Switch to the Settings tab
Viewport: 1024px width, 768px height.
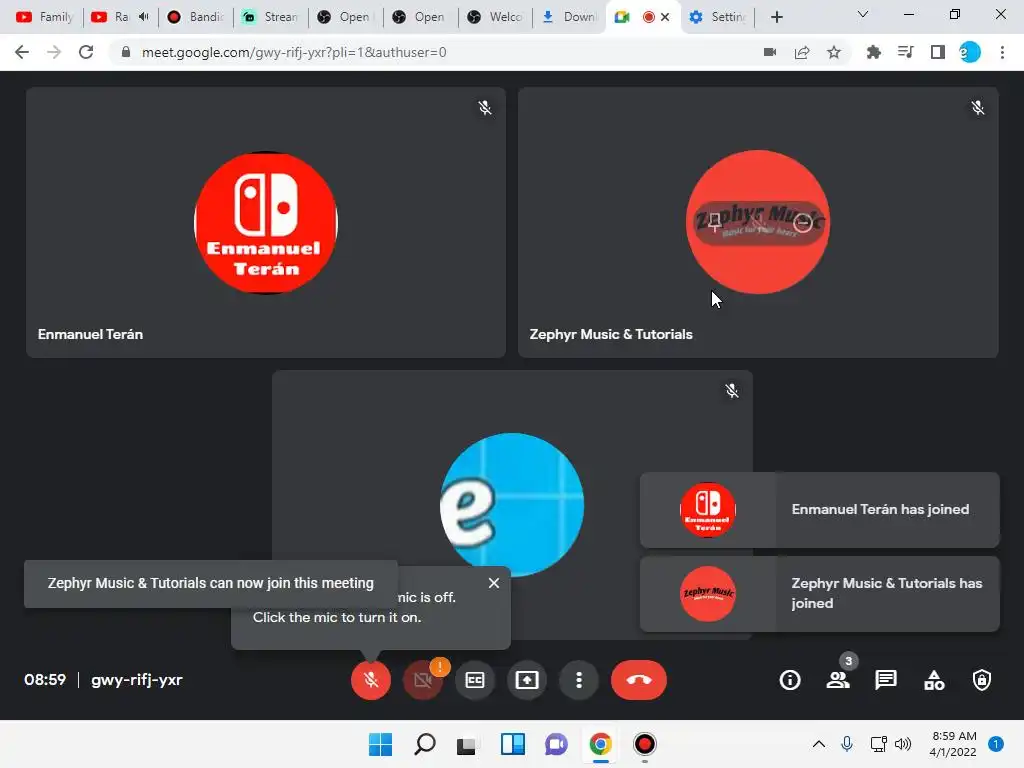tap(718, 17)
